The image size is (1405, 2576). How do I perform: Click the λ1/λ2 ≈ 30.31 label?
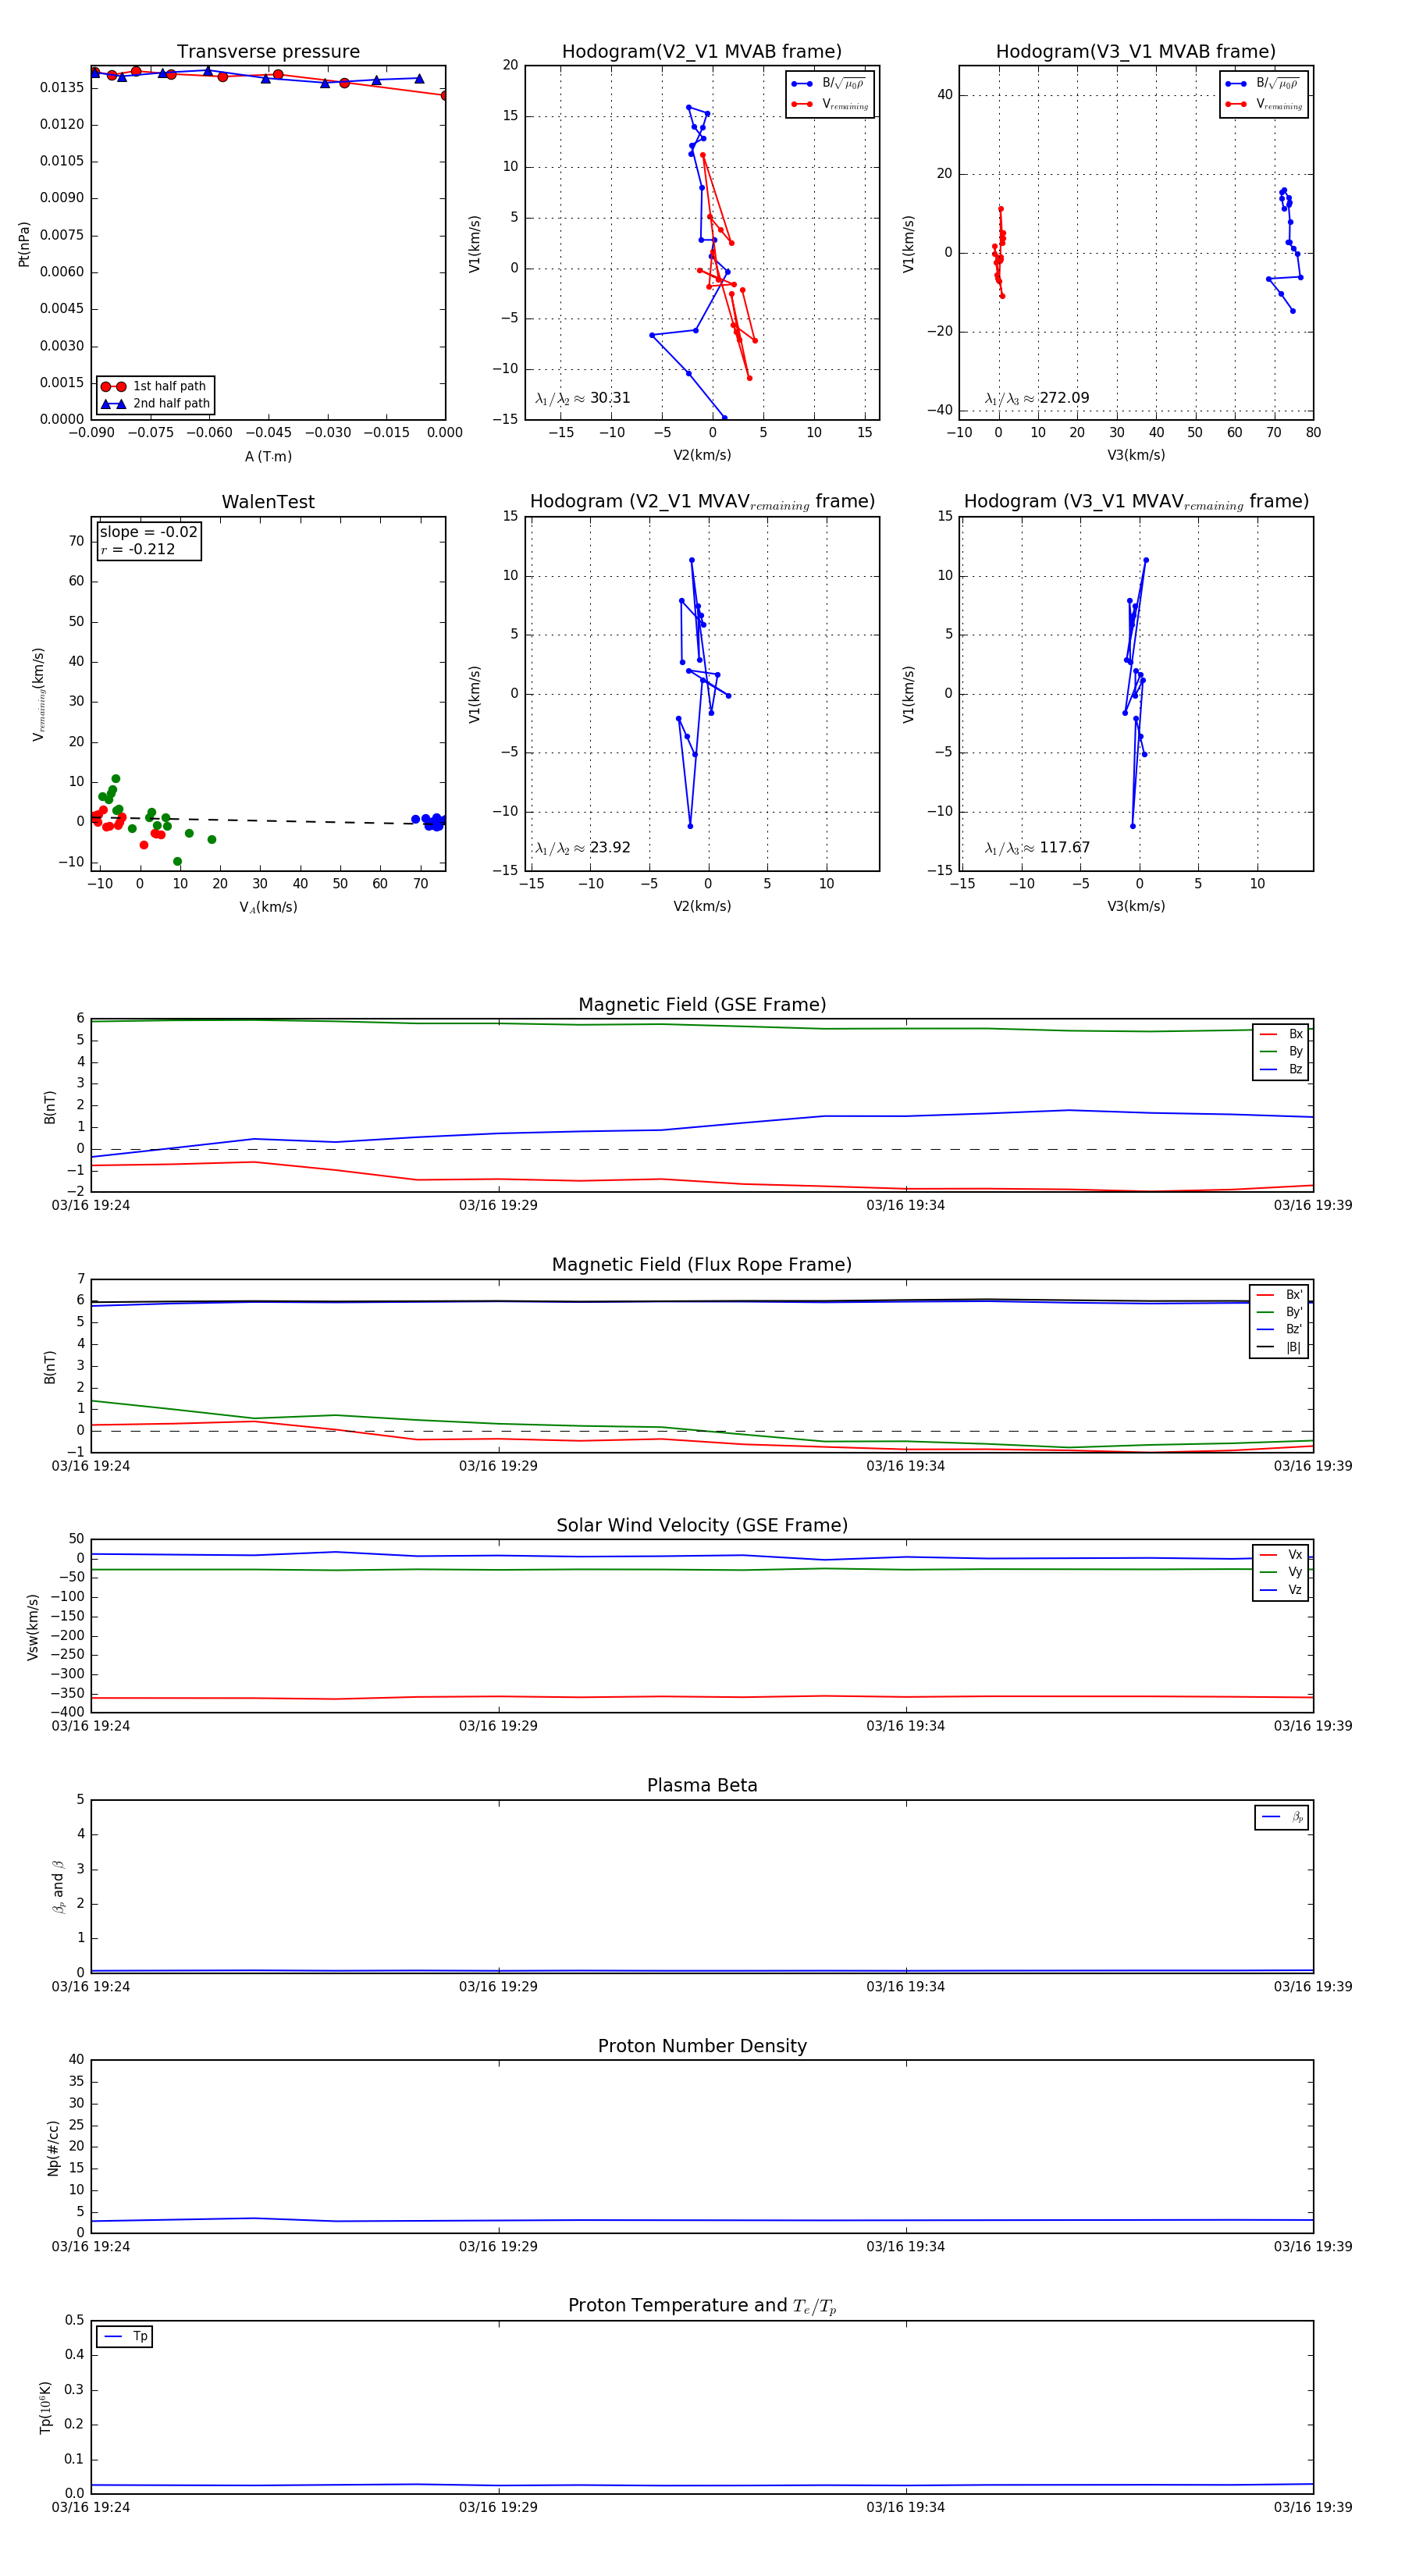[582, 398]
